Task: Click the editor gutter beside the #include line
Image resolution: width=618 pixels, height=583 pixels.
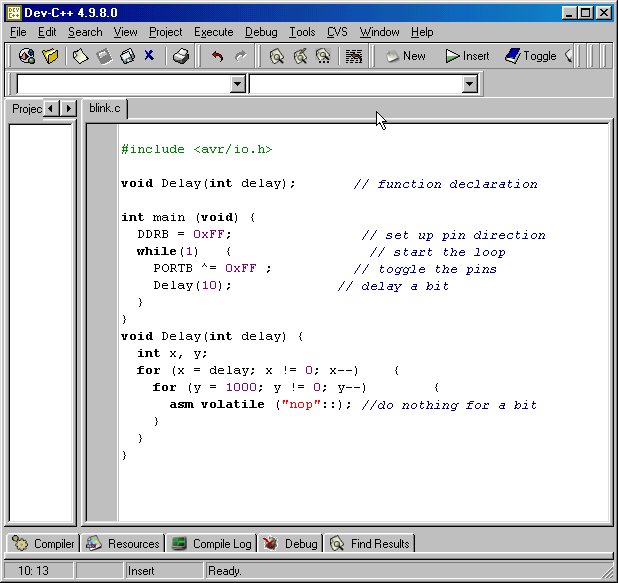Action: click(102, 149)
